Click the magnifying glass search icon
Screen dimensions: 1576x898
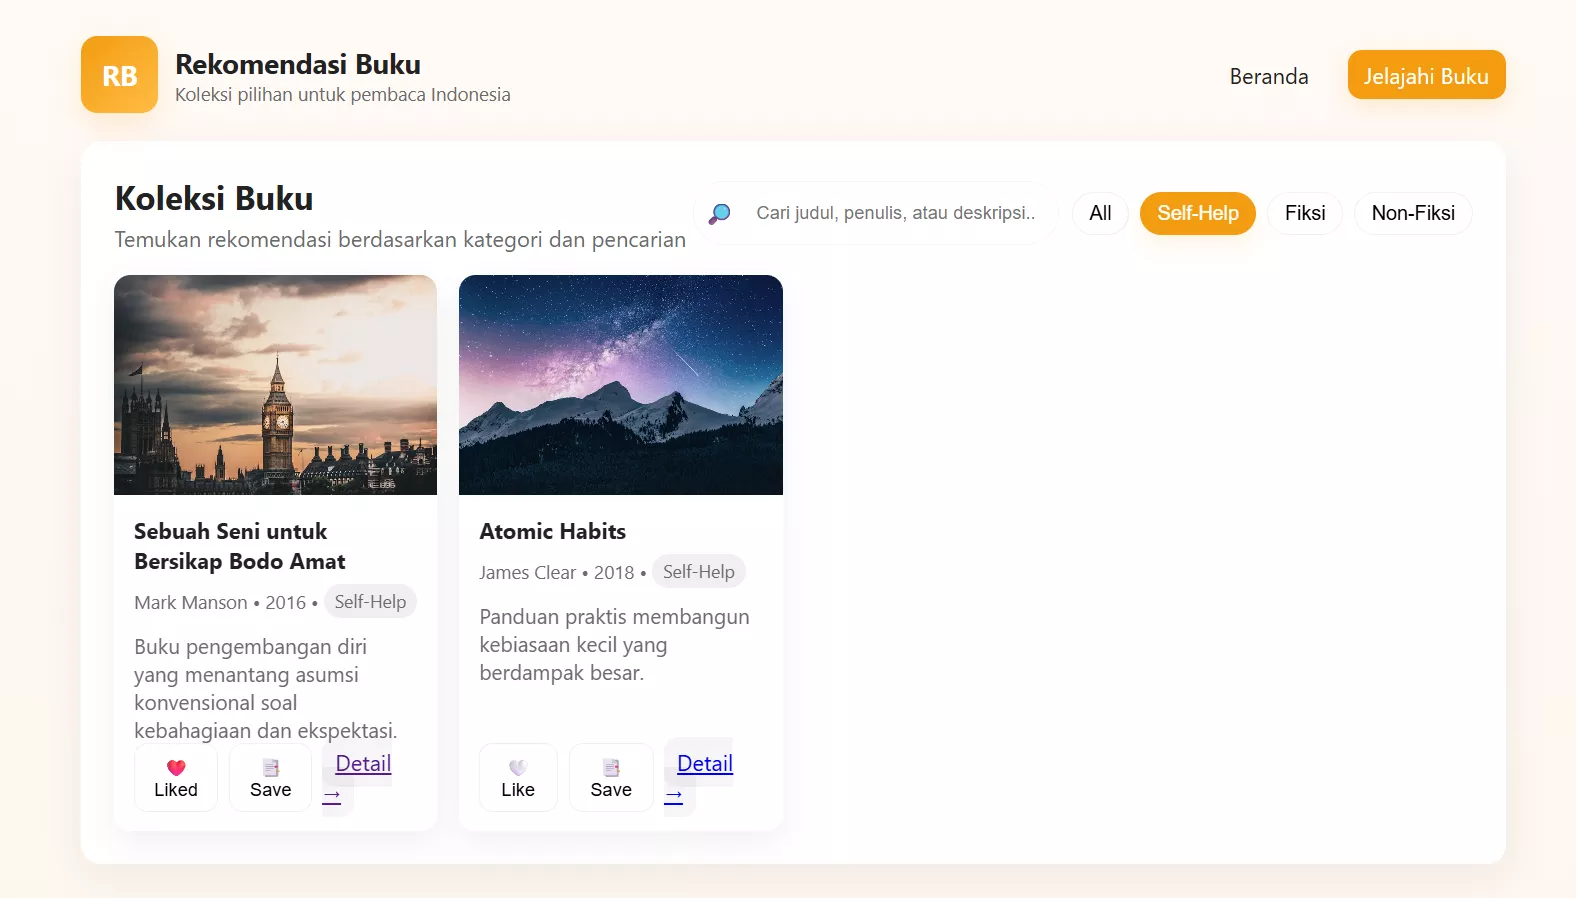click(x=719, y=213)
